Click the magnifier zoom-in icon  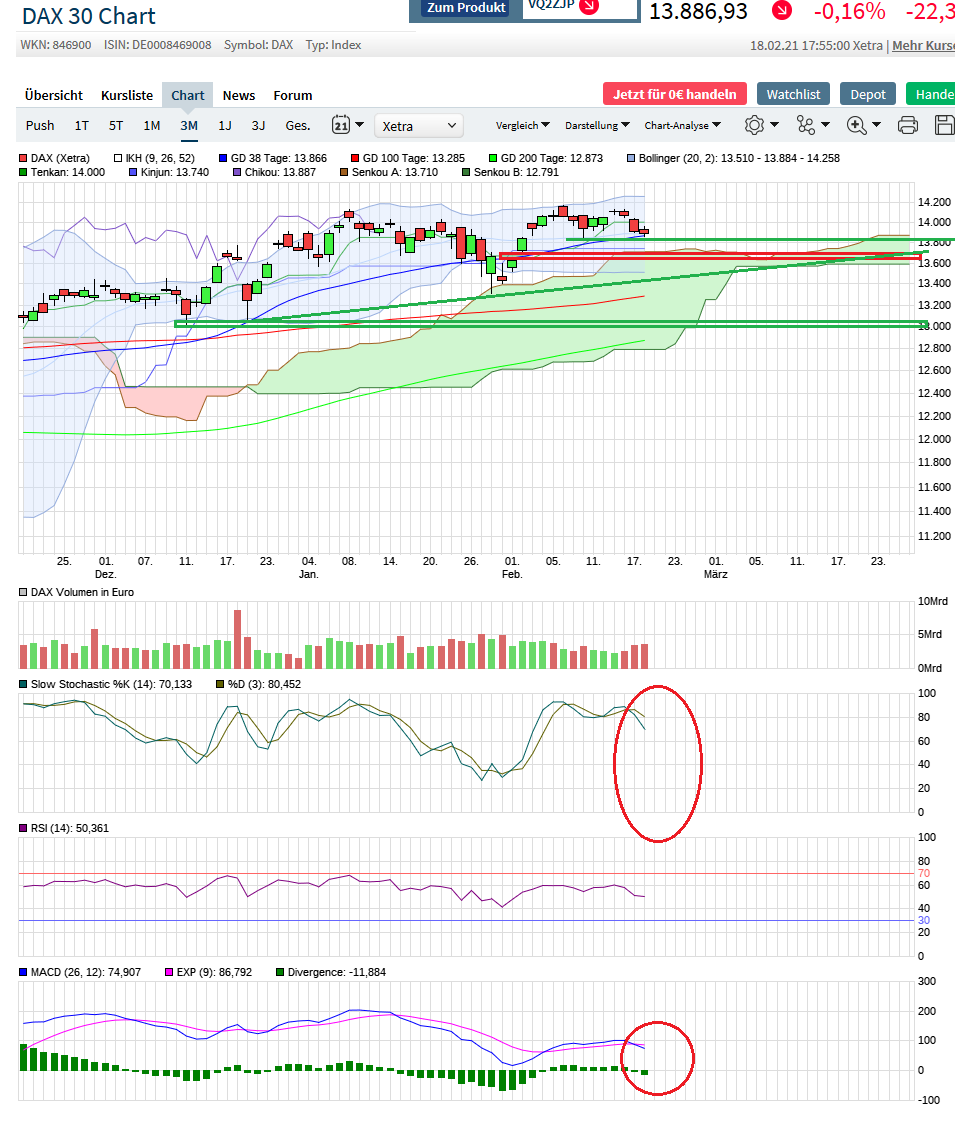click(856, 125)
